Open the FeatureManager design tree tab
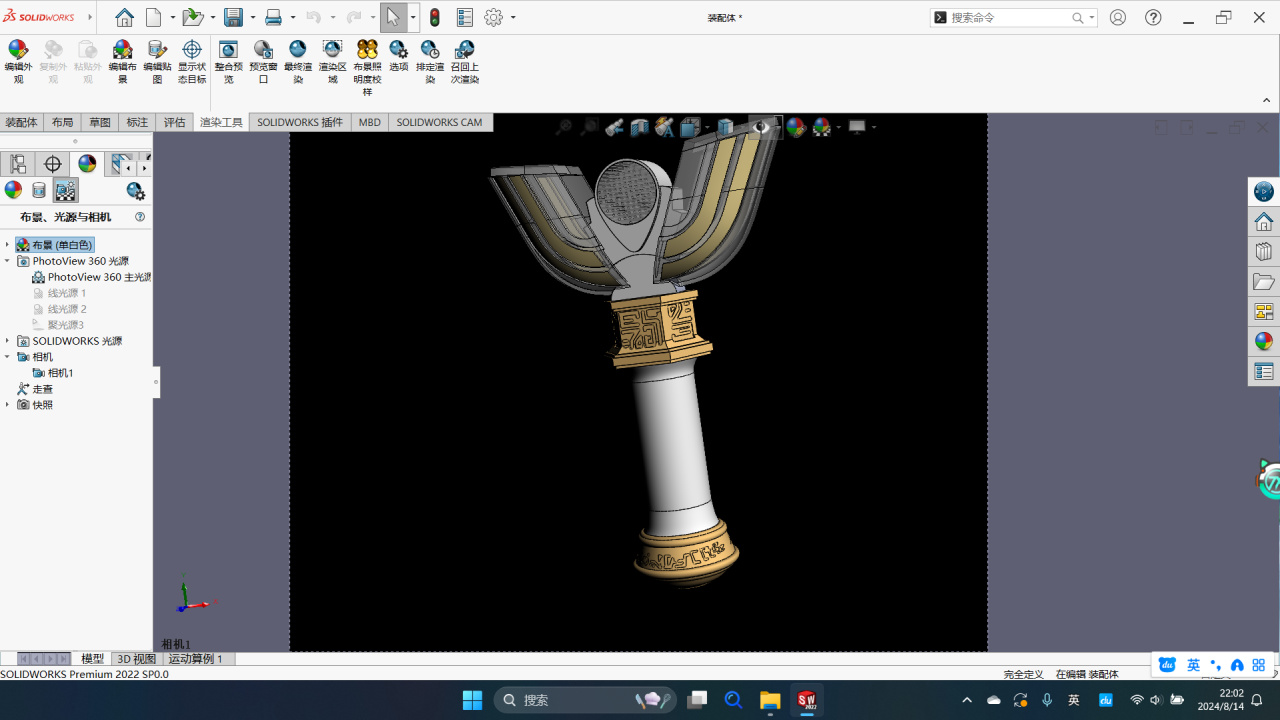The width and height of the screenshot is (1280, 720). (x=18, y=164)
